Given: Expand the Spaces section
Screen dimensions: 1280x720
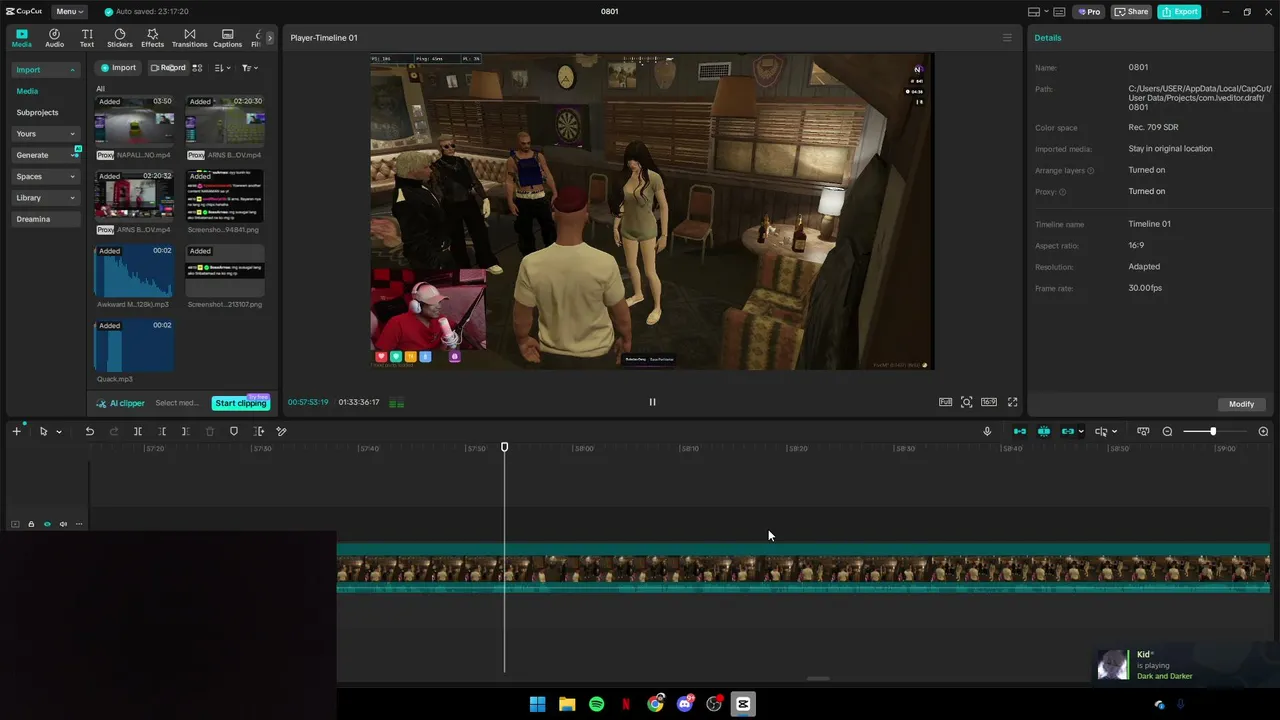Looking at the screenshot, I should click(45, 176).
